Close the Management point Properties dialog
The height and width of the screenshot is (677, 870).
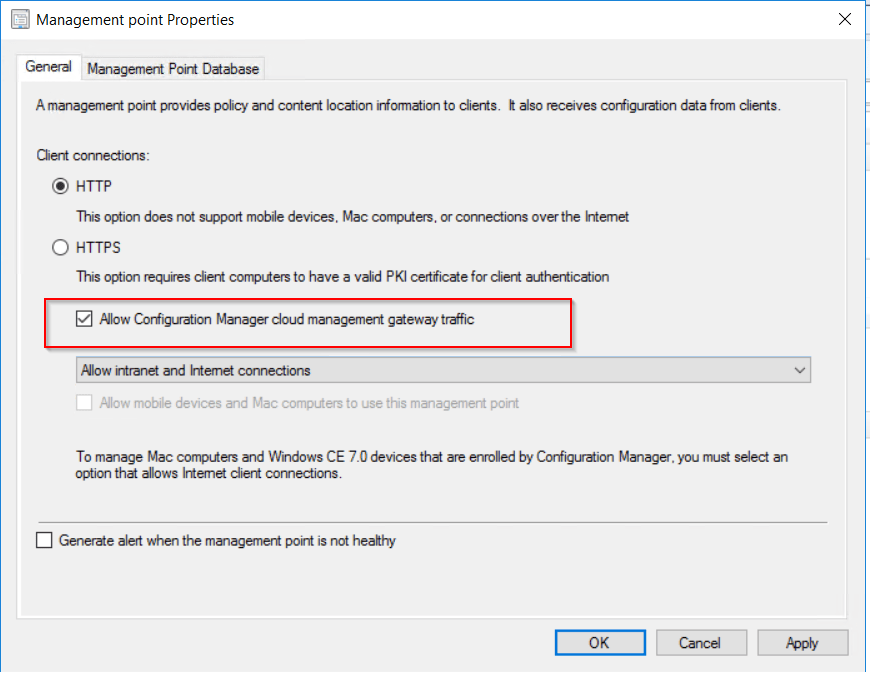845,19
